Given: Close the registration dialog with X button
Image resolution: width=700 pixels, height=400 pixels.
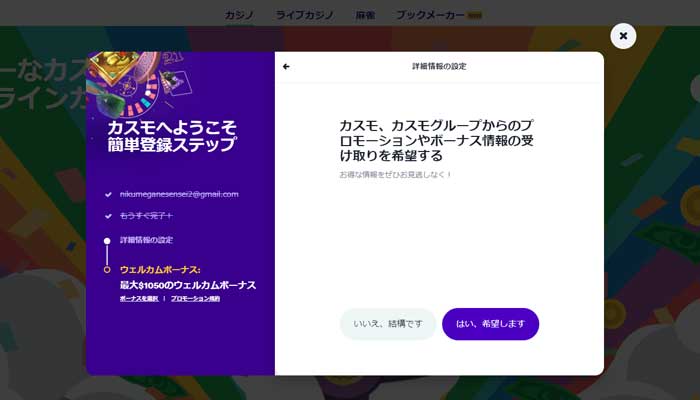Looking at the screenshot, I should (623, 36).
